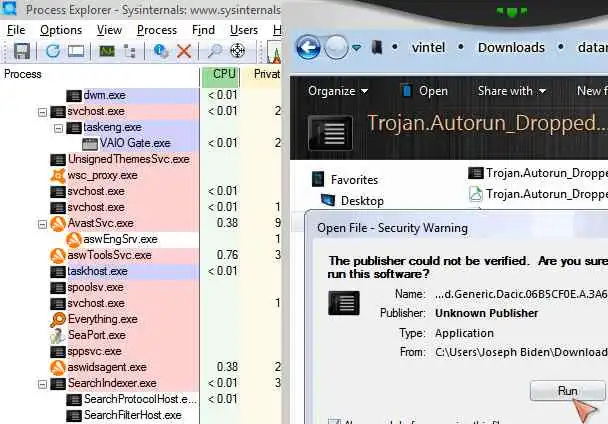Click the SeaPort.exe process icon
The image size is (608, 424).
pos(58,335)
